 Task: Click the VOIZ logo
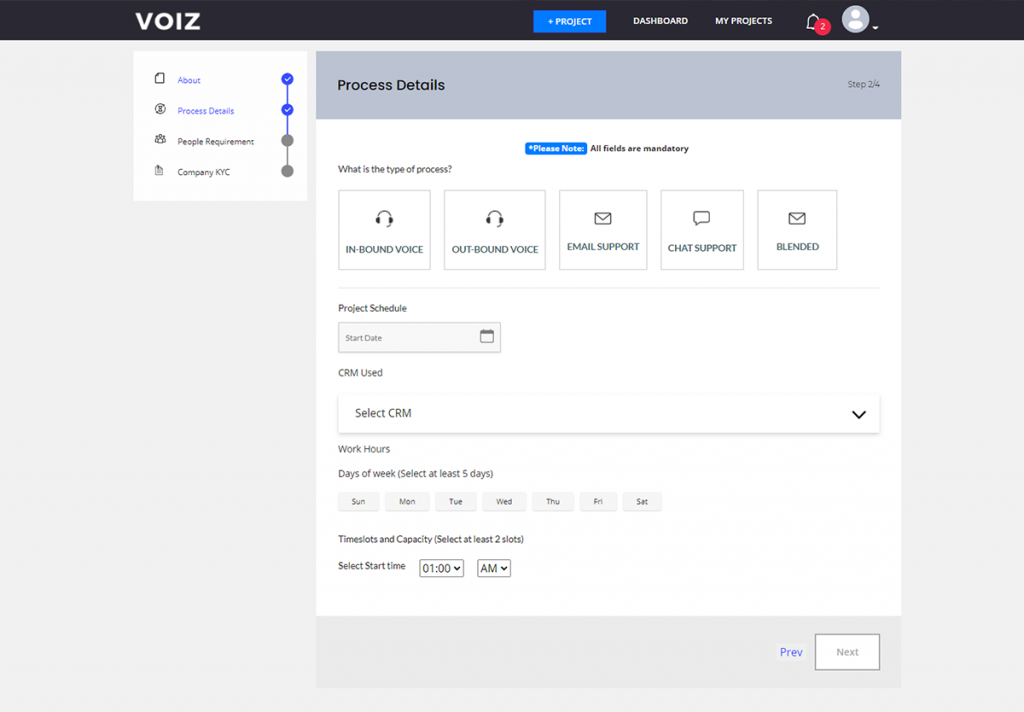pos(168,21)
